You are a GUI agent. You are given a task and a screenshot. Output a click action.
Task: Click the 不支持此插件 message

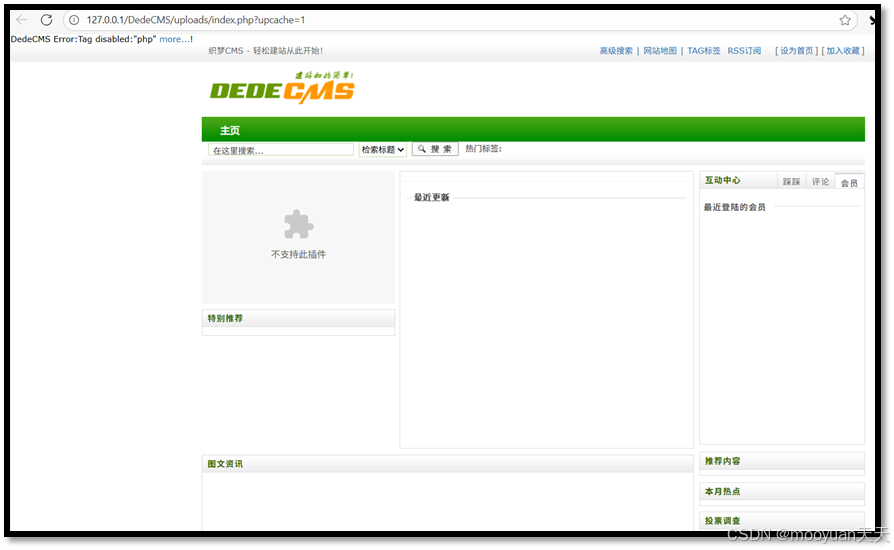click(x=298, y=254)
